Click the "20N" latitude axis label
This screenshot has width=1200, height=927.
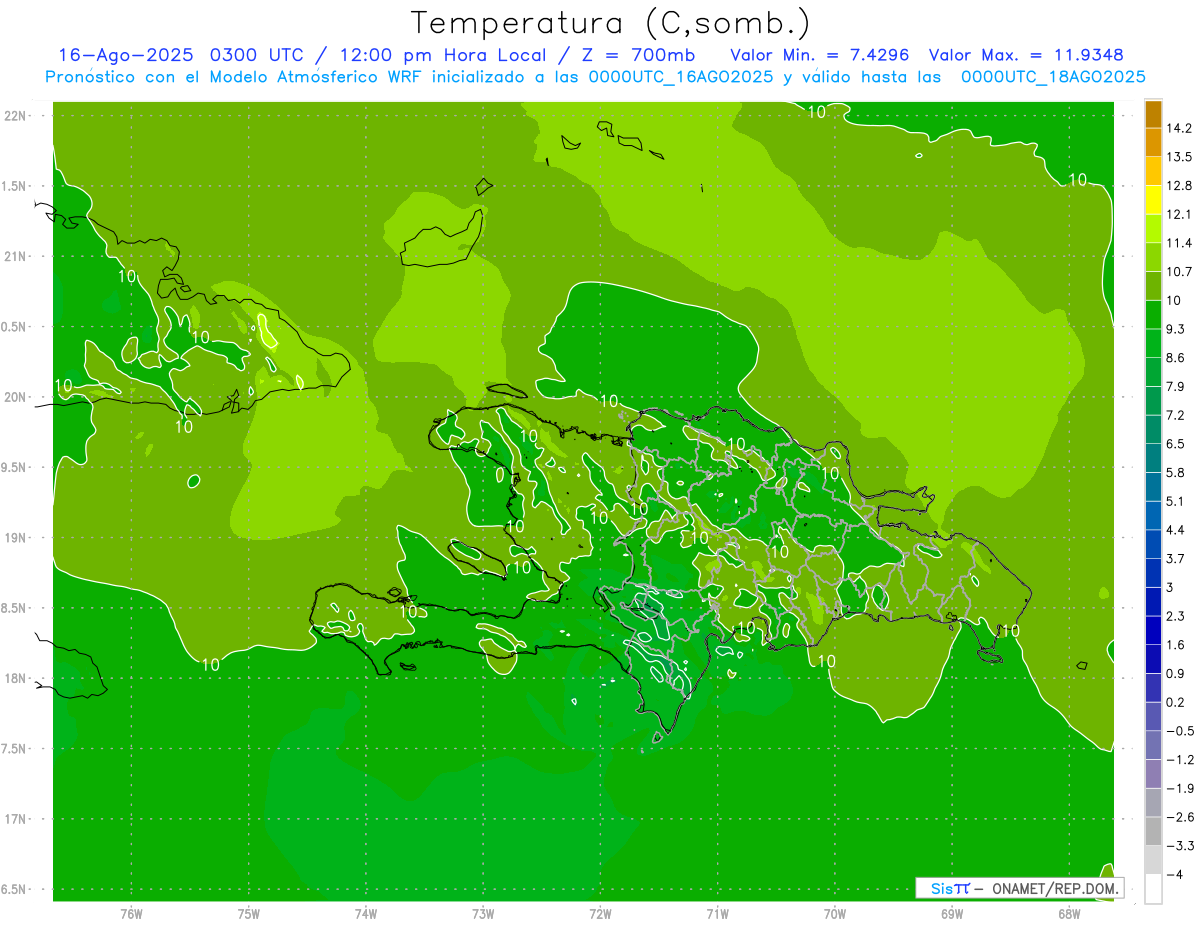point(16,397)
